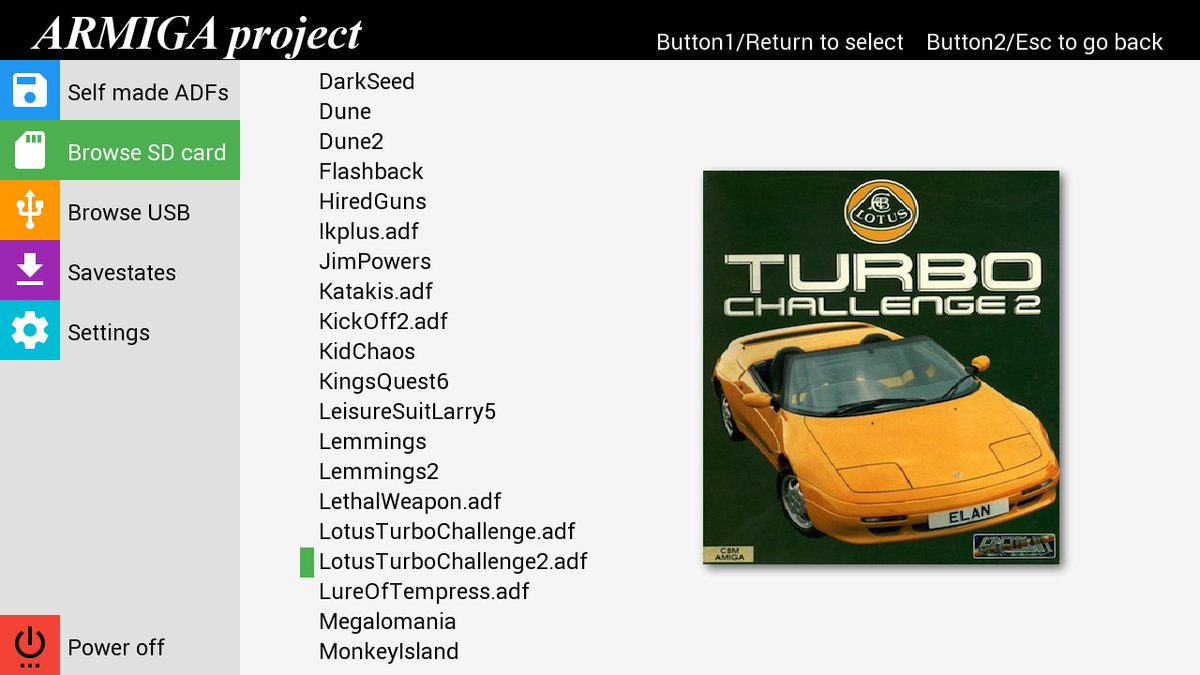Select DarkSeed in the game list
Viewport: 1200px width, 675px height.
coord(367,81)
